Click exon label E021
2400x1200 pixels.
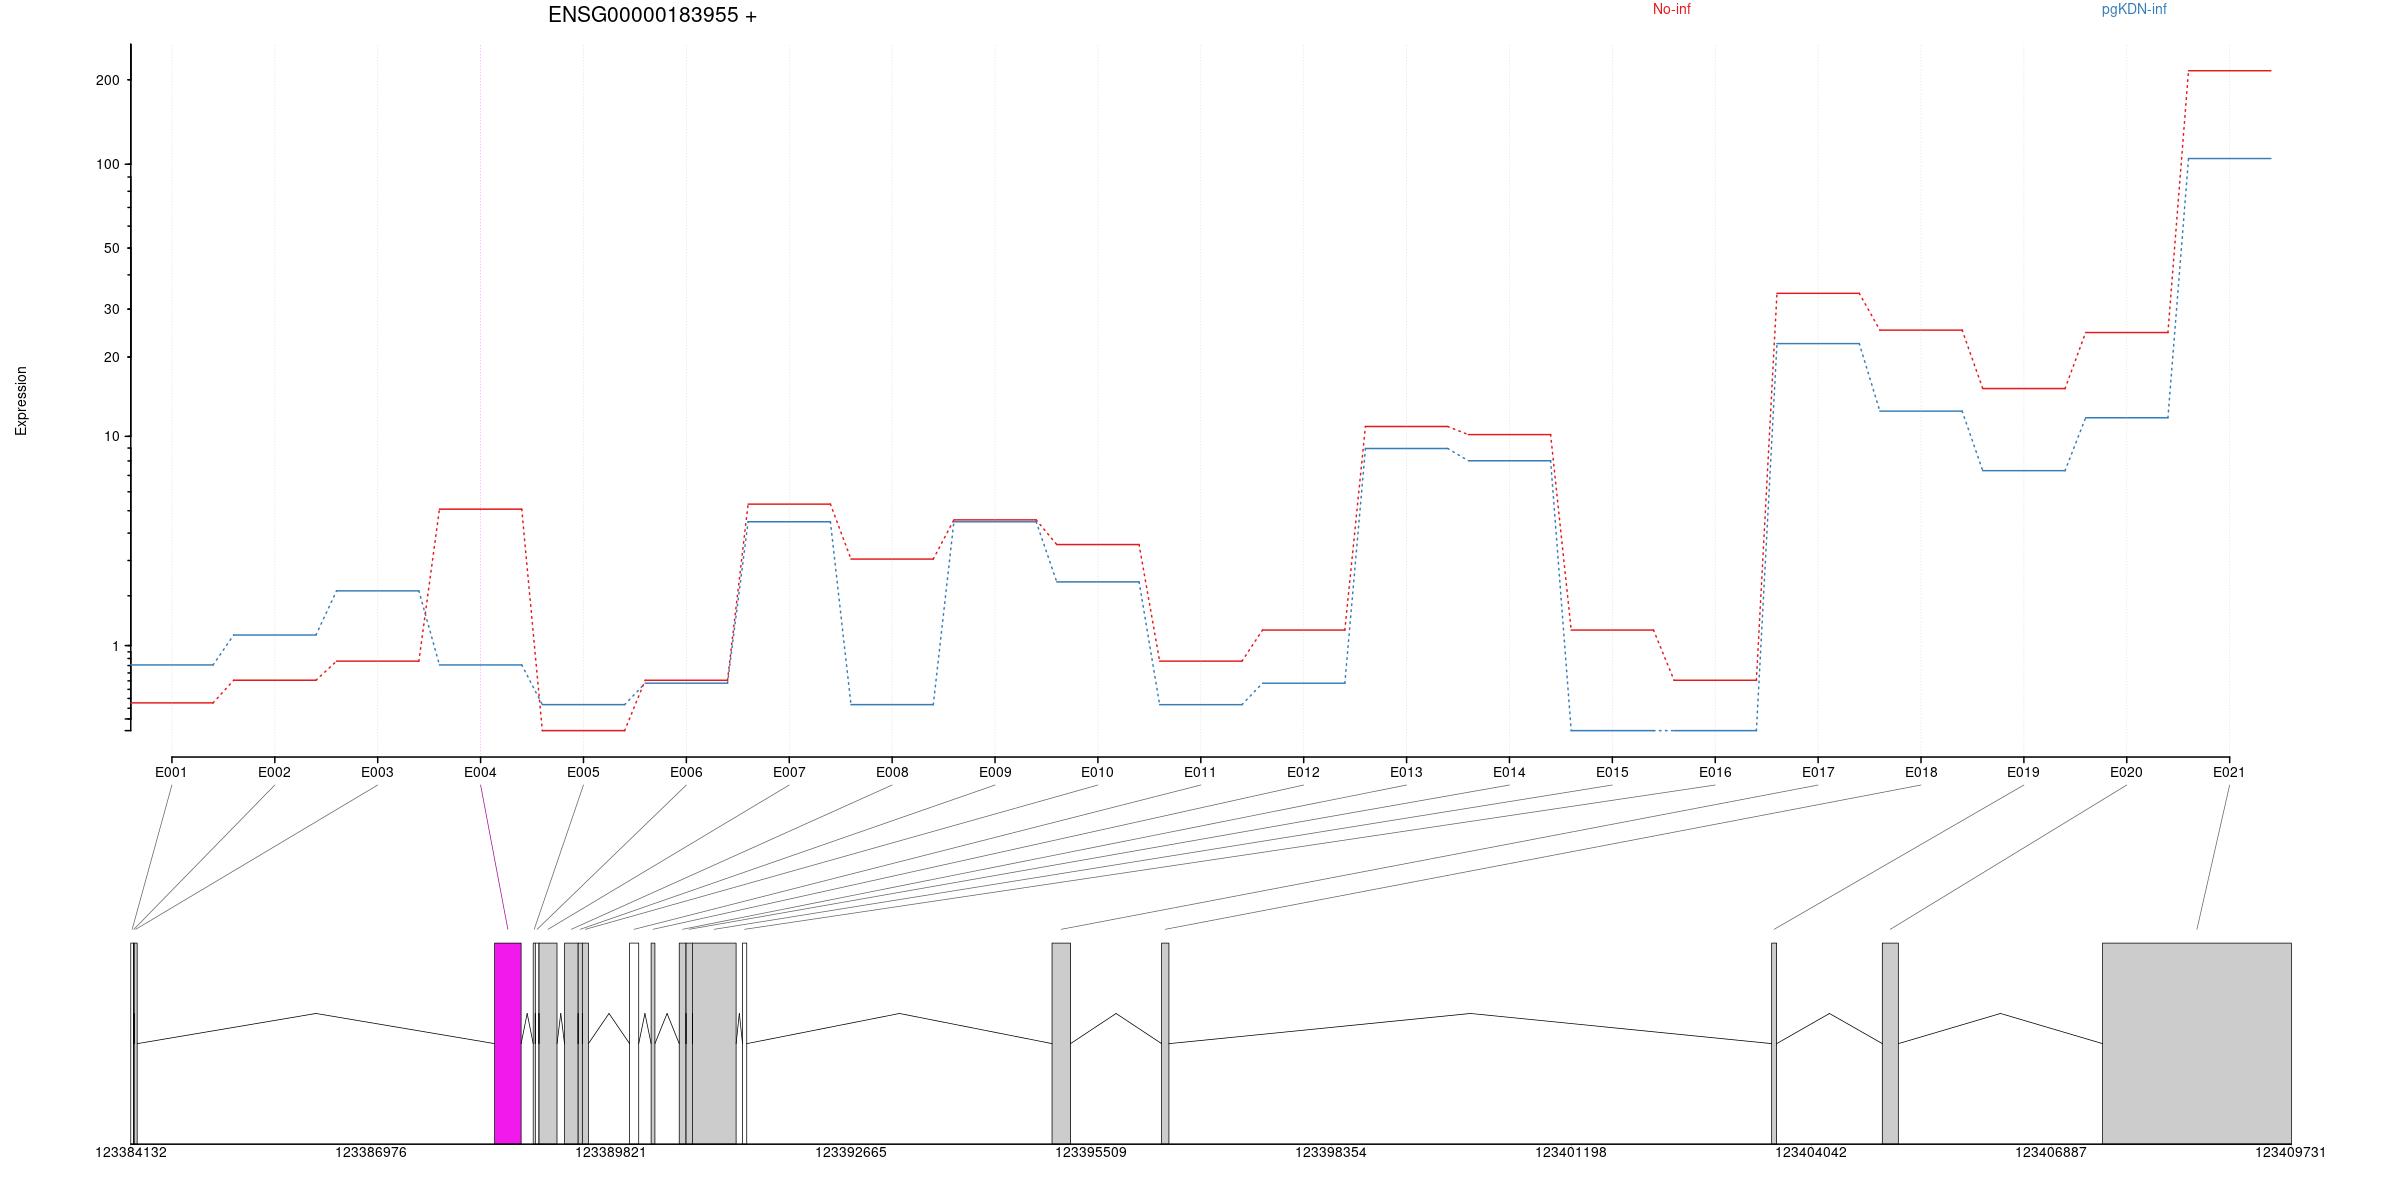2229,772
